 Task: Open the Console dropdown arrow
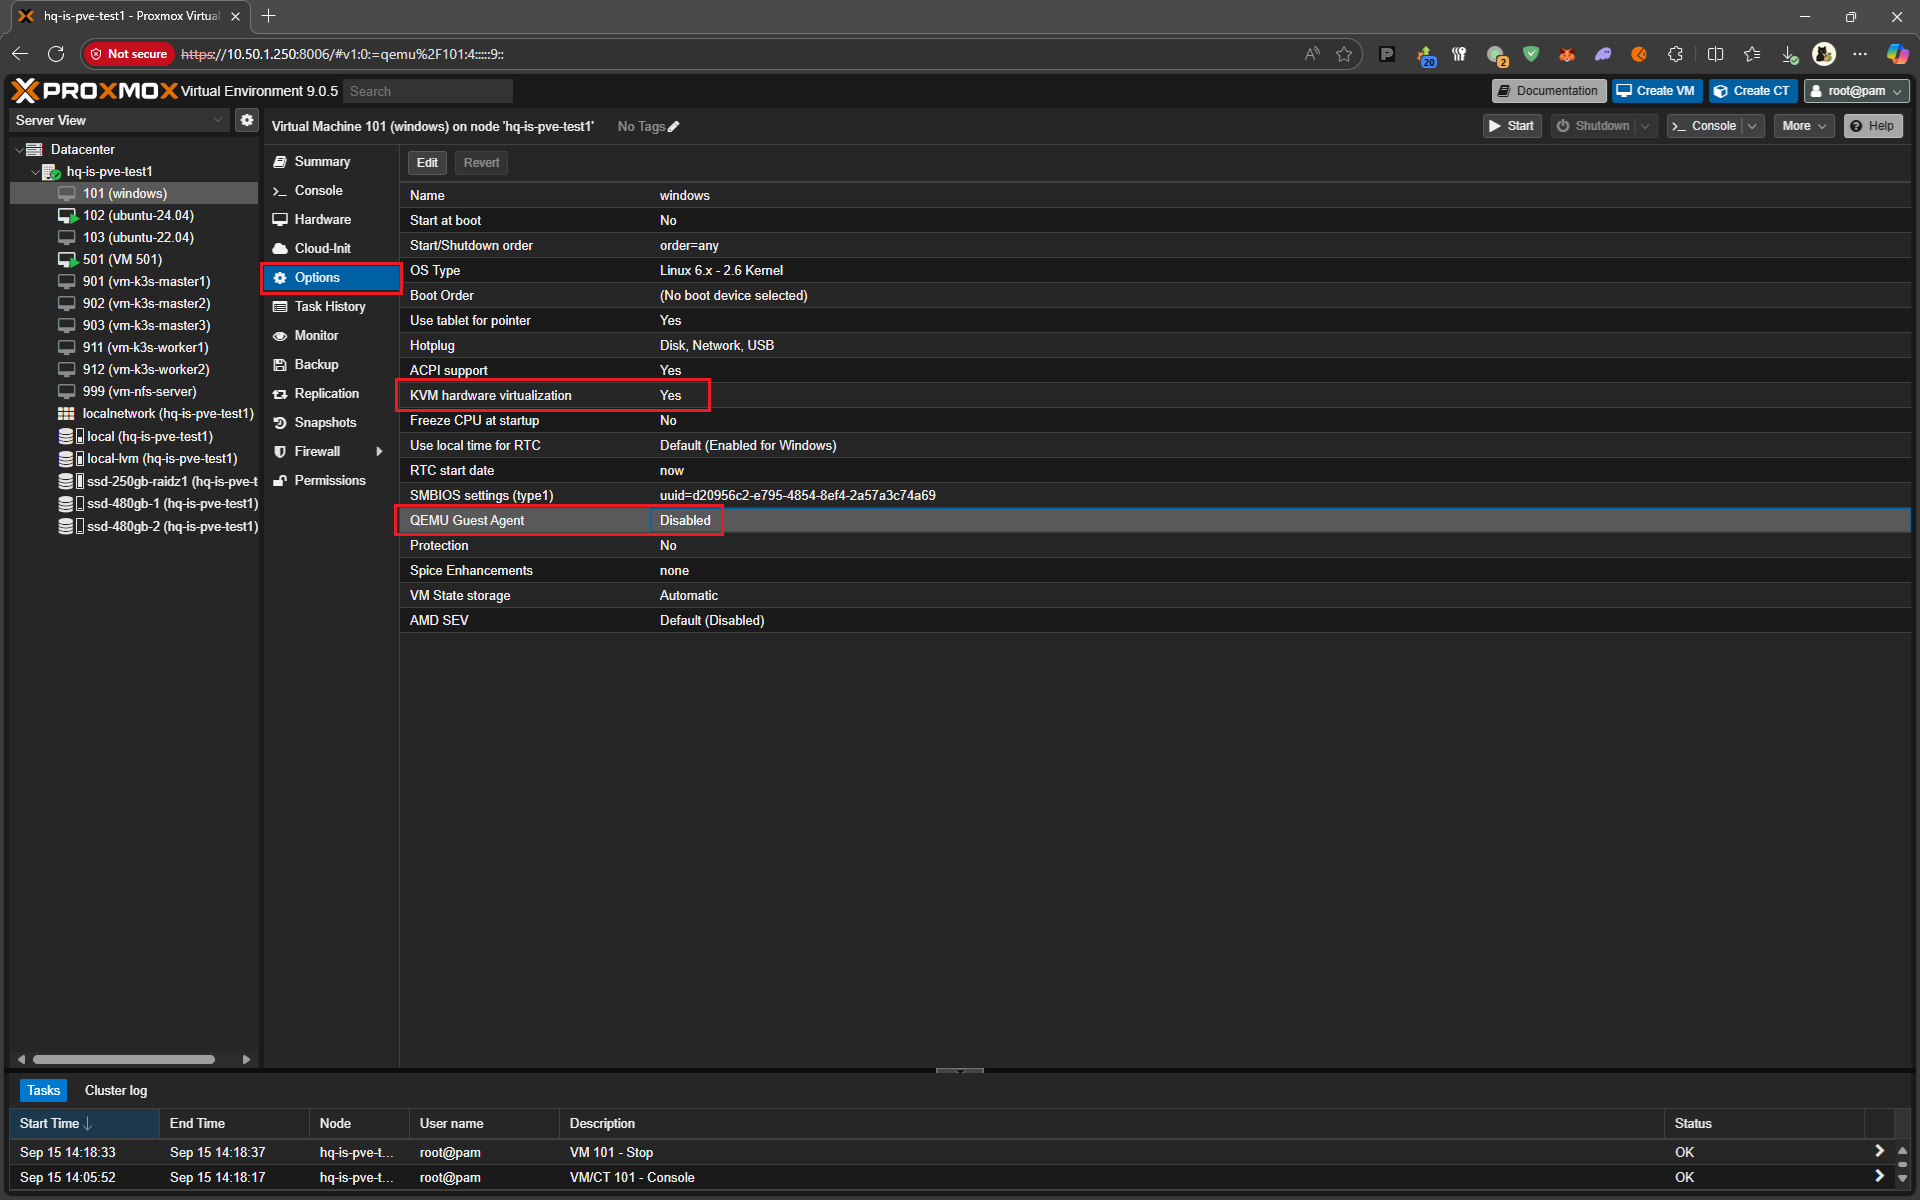click(x=1753, y=126)
